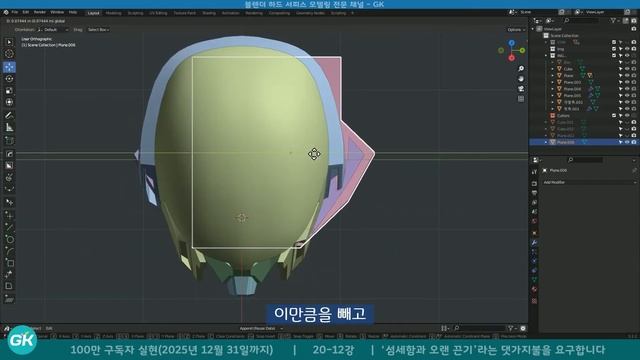640x360 pixels.
Task: Select the Annotate tool
Action: (9, 116)
